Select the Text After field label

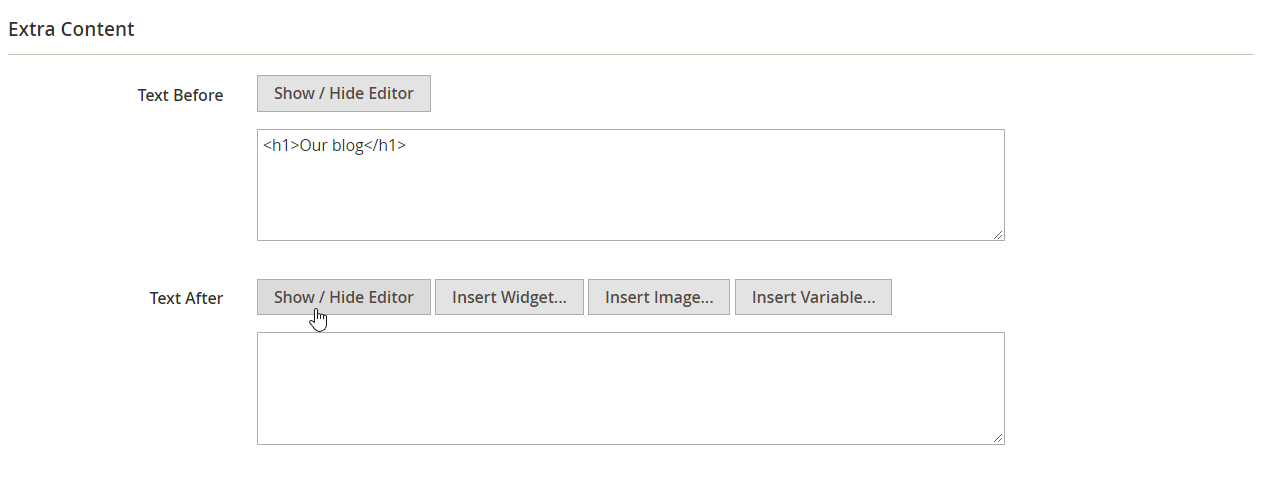click(186, 298)
